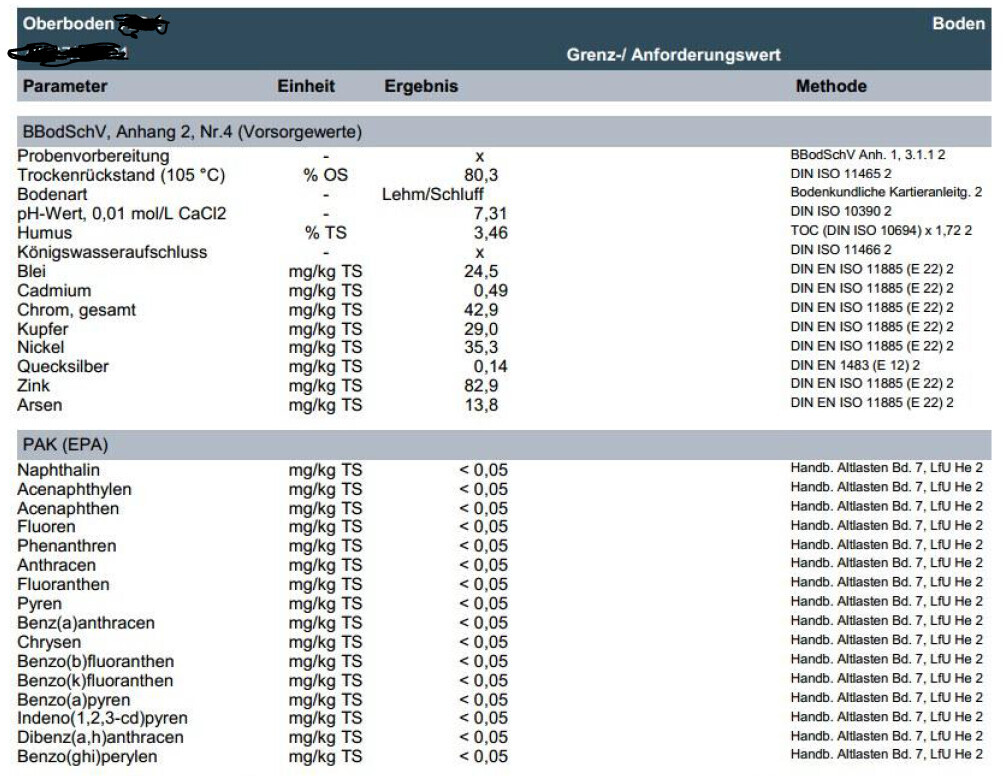Screen dimensions: 1004x776
Task: Click the Grenz-/ Anforderungswert heading
Action: [x=673, y=54]
